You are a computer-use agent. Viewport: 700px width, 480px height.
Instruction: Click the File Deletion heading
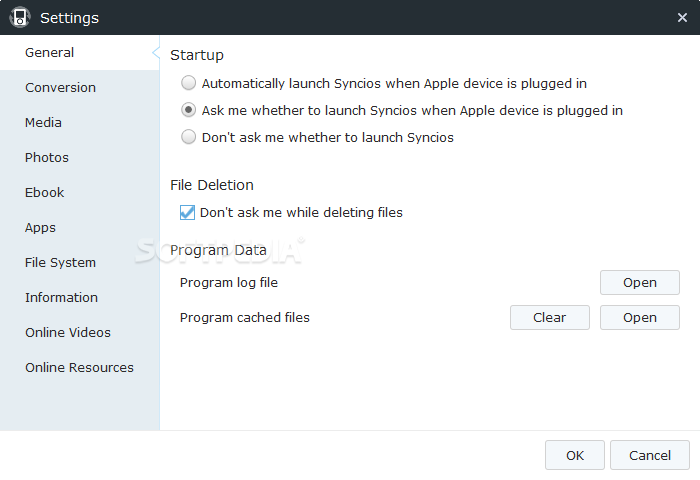tap(212, 185)
